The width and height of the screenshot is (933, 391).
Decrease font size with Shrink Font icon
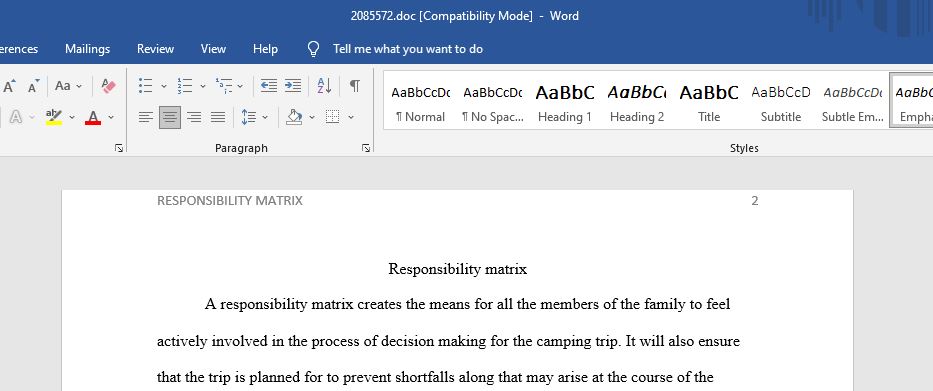tap(33, 86)
